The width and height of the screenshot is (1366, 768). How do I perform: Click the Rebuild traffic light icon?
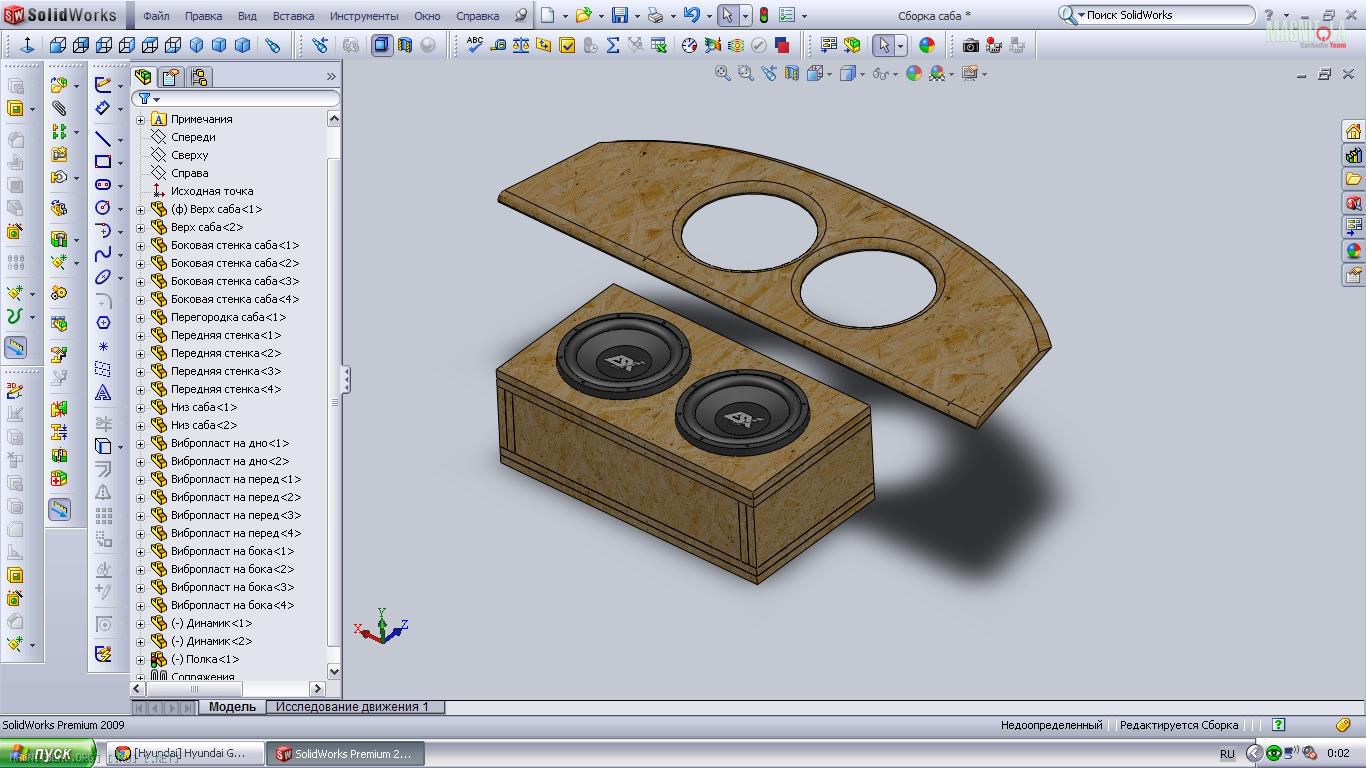point(764,16)
